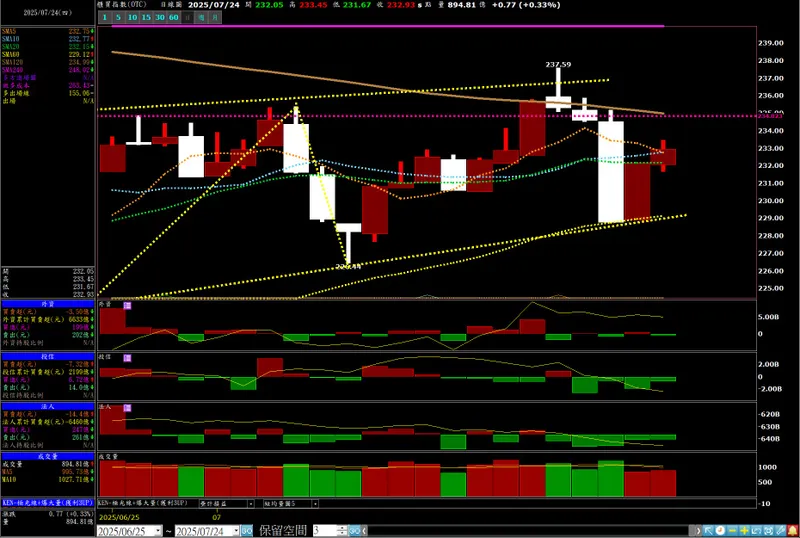This screenshot has width=800, height=538.
Task: Toggle the small purple icon in 法人 panel
Action: tap(127, 408)
